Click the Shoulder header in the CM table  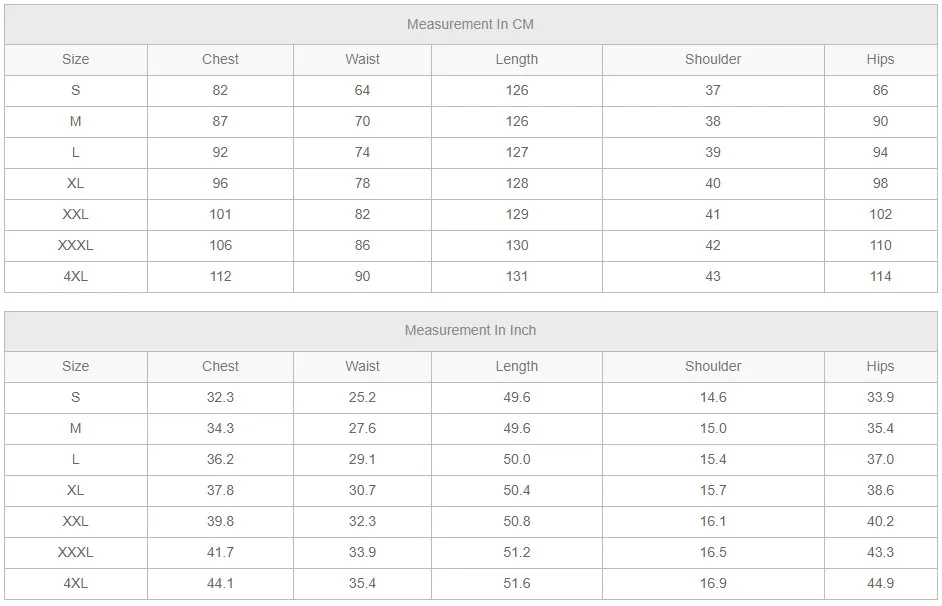(x=713, y=59)
